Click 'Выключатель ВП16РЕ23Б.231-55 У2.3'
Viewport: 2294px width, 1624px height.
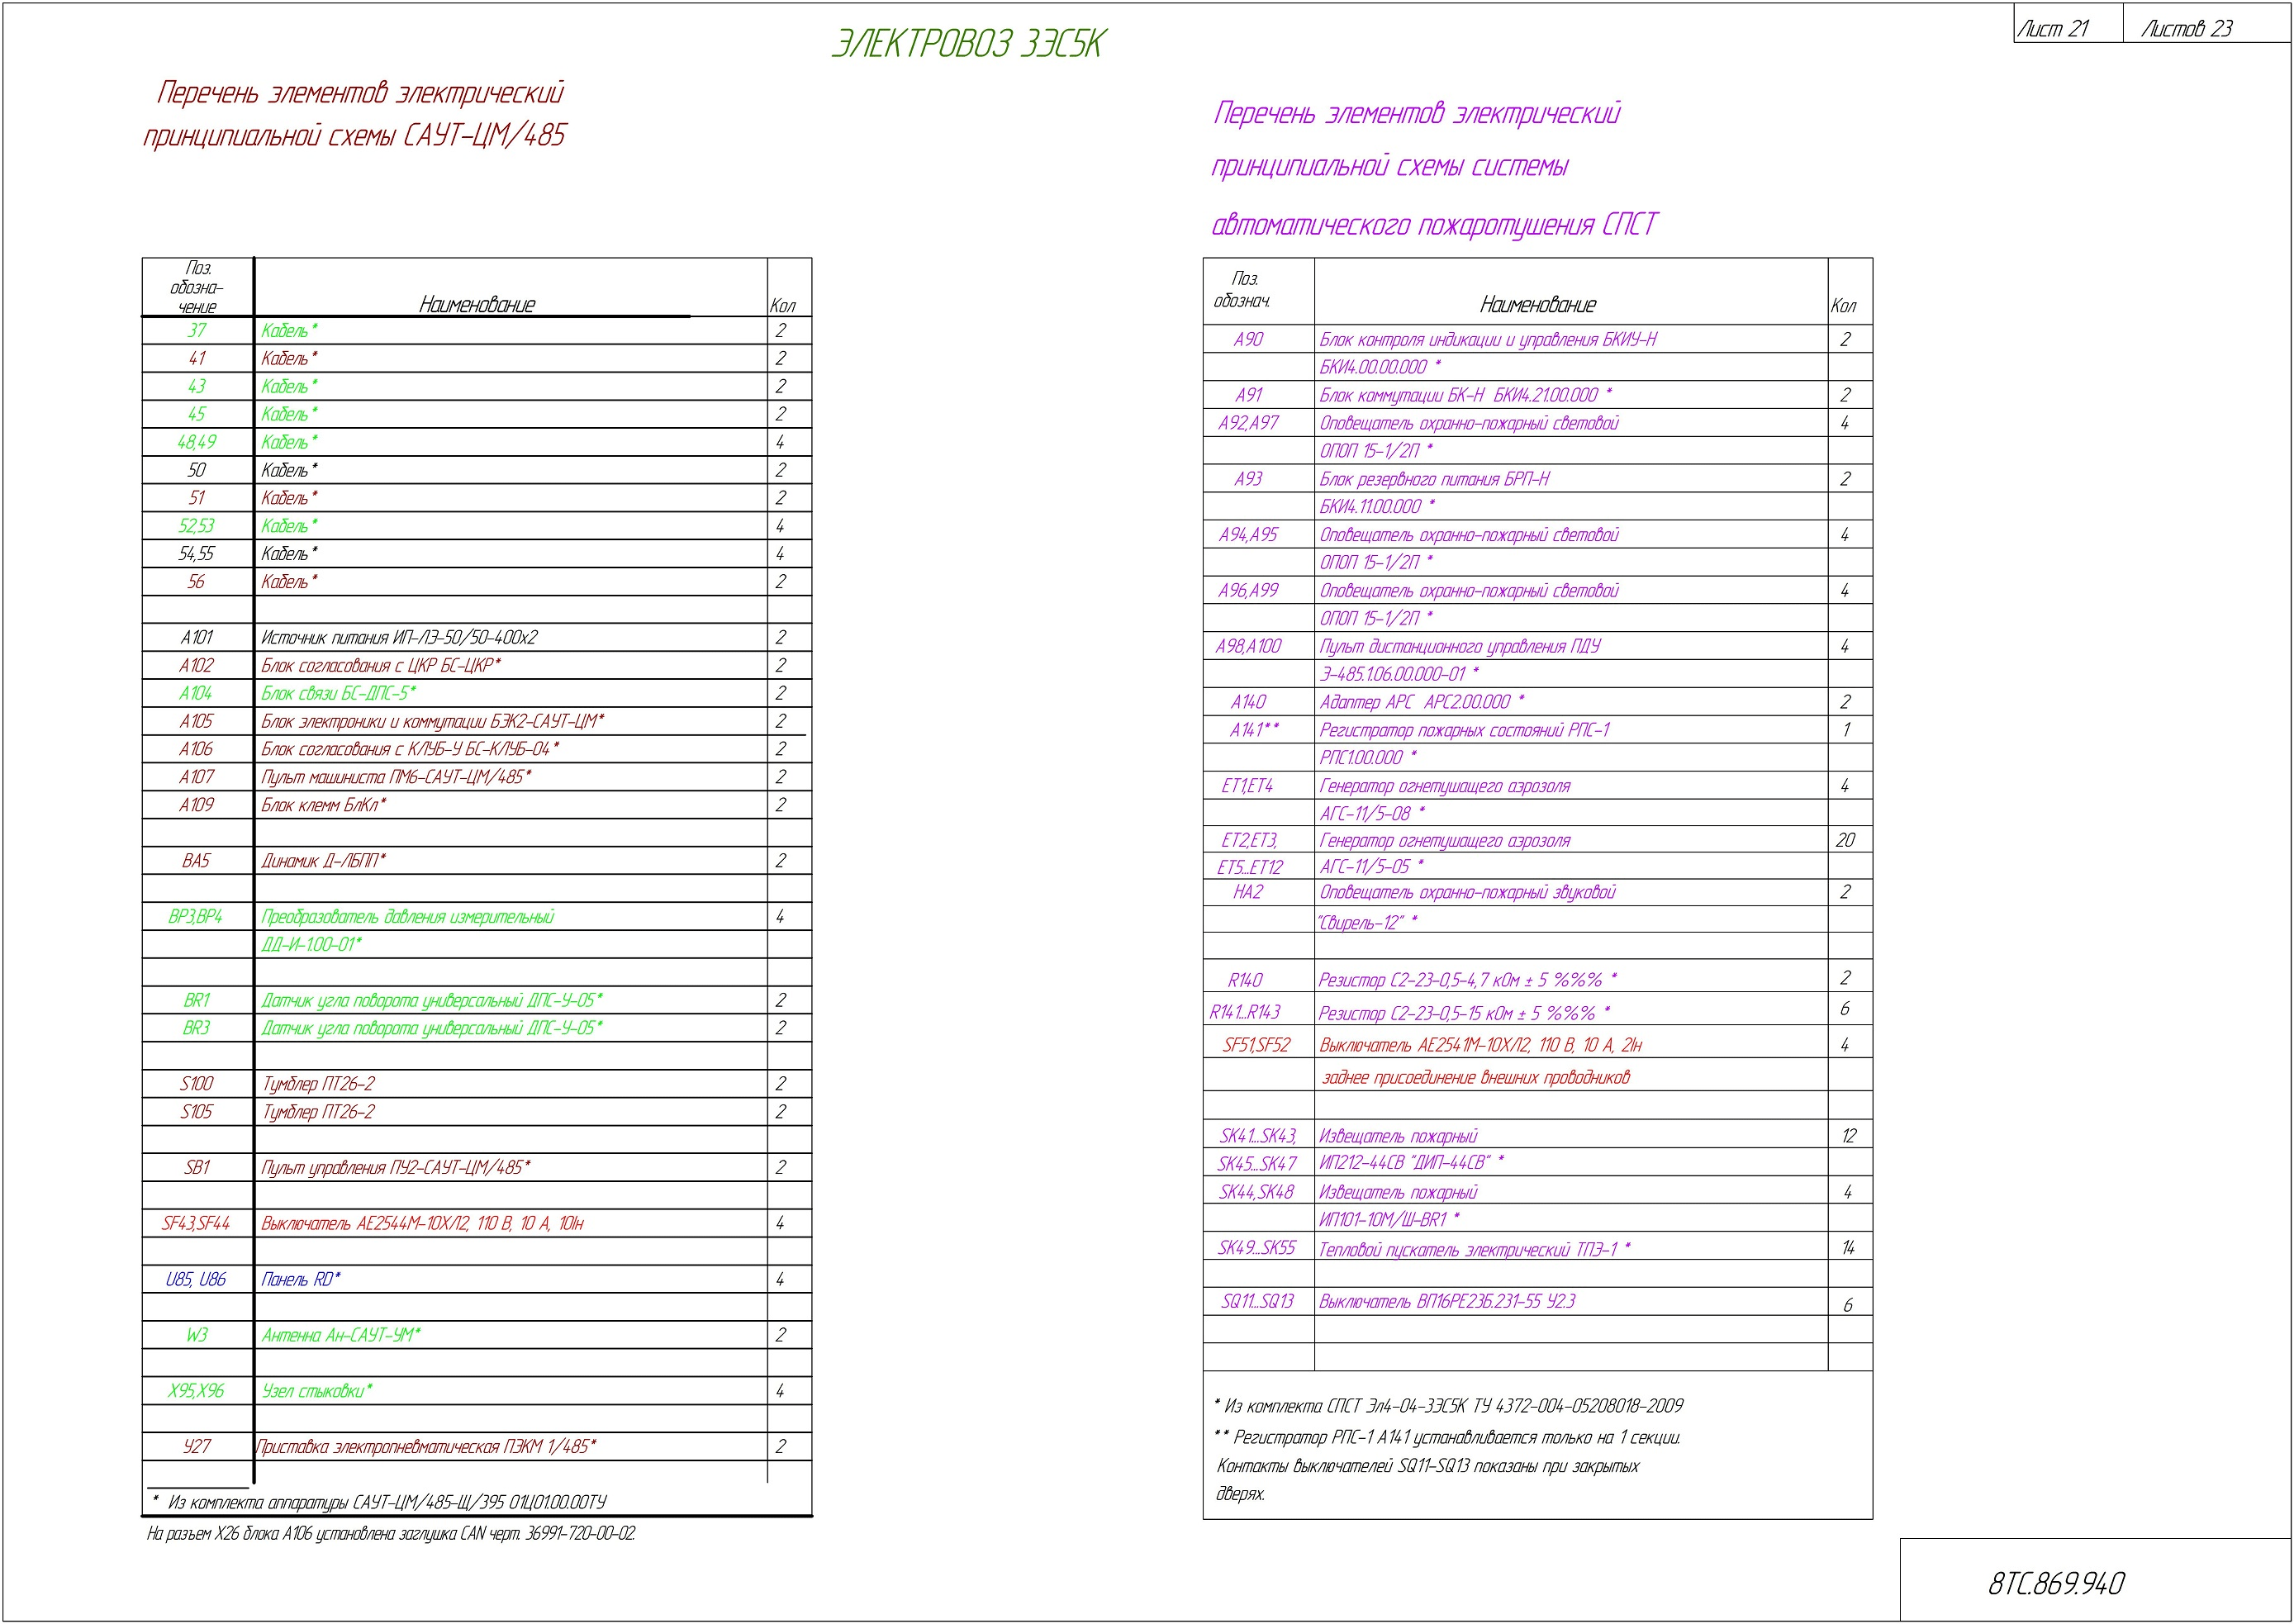point(1447,1302)
